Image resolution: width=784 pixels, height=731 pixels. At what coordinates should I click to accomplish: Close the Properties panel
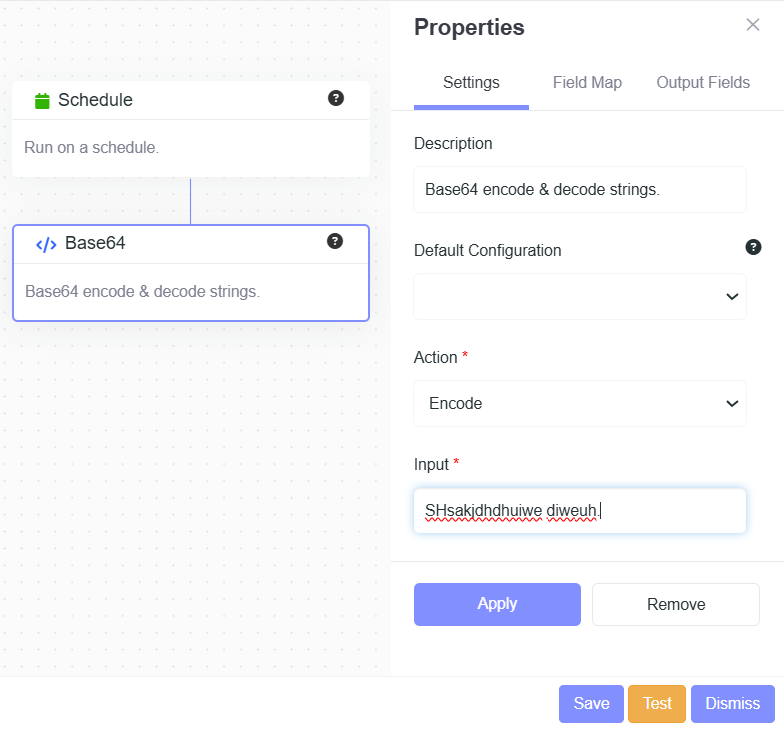(x=753, y=25)
